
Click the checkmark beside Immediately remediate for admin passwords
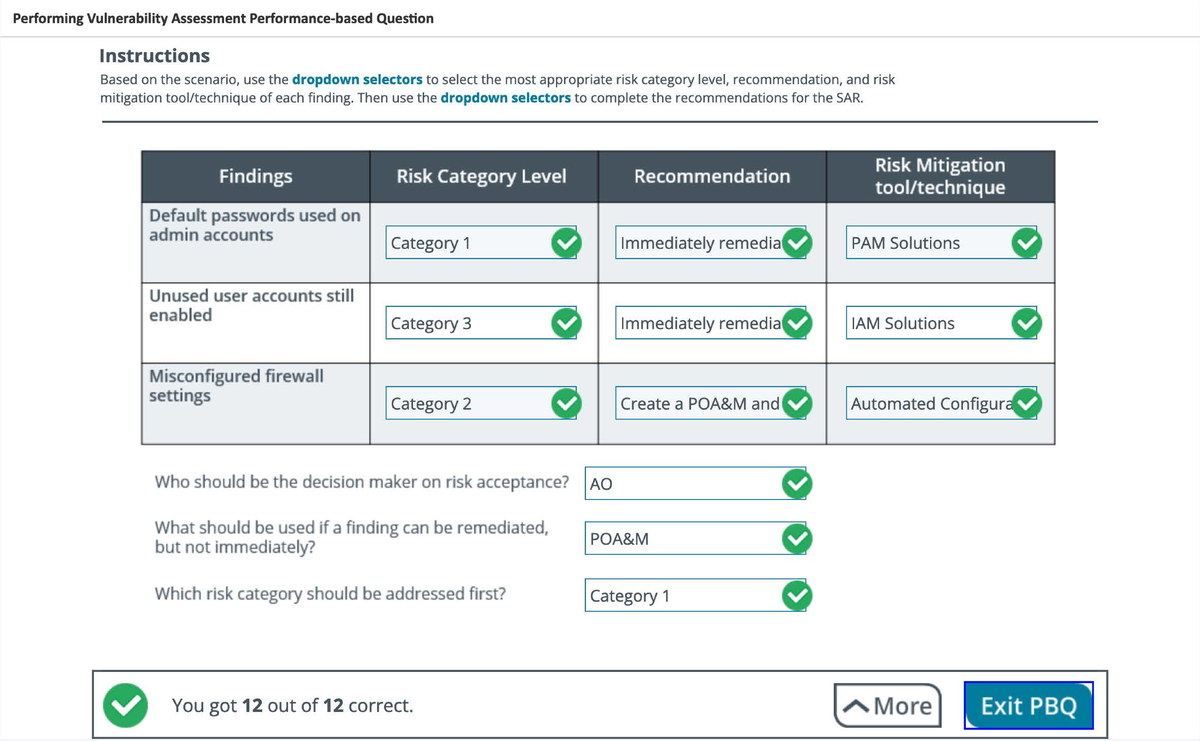point(796,242)
